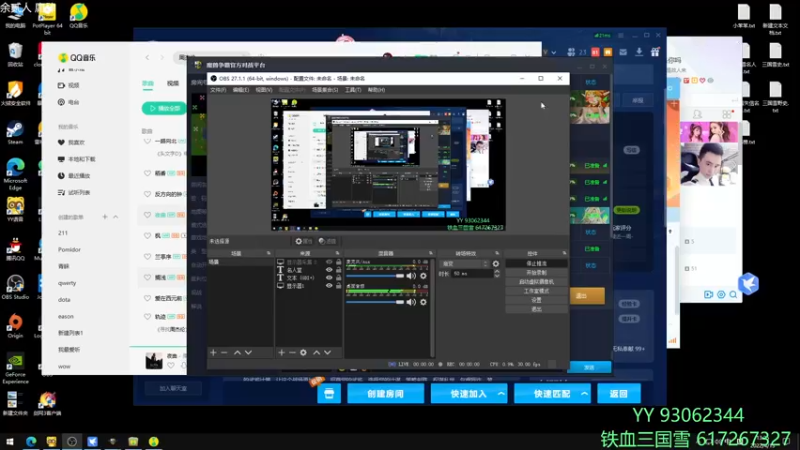Mute first mixer channel speaker icon

411,276
